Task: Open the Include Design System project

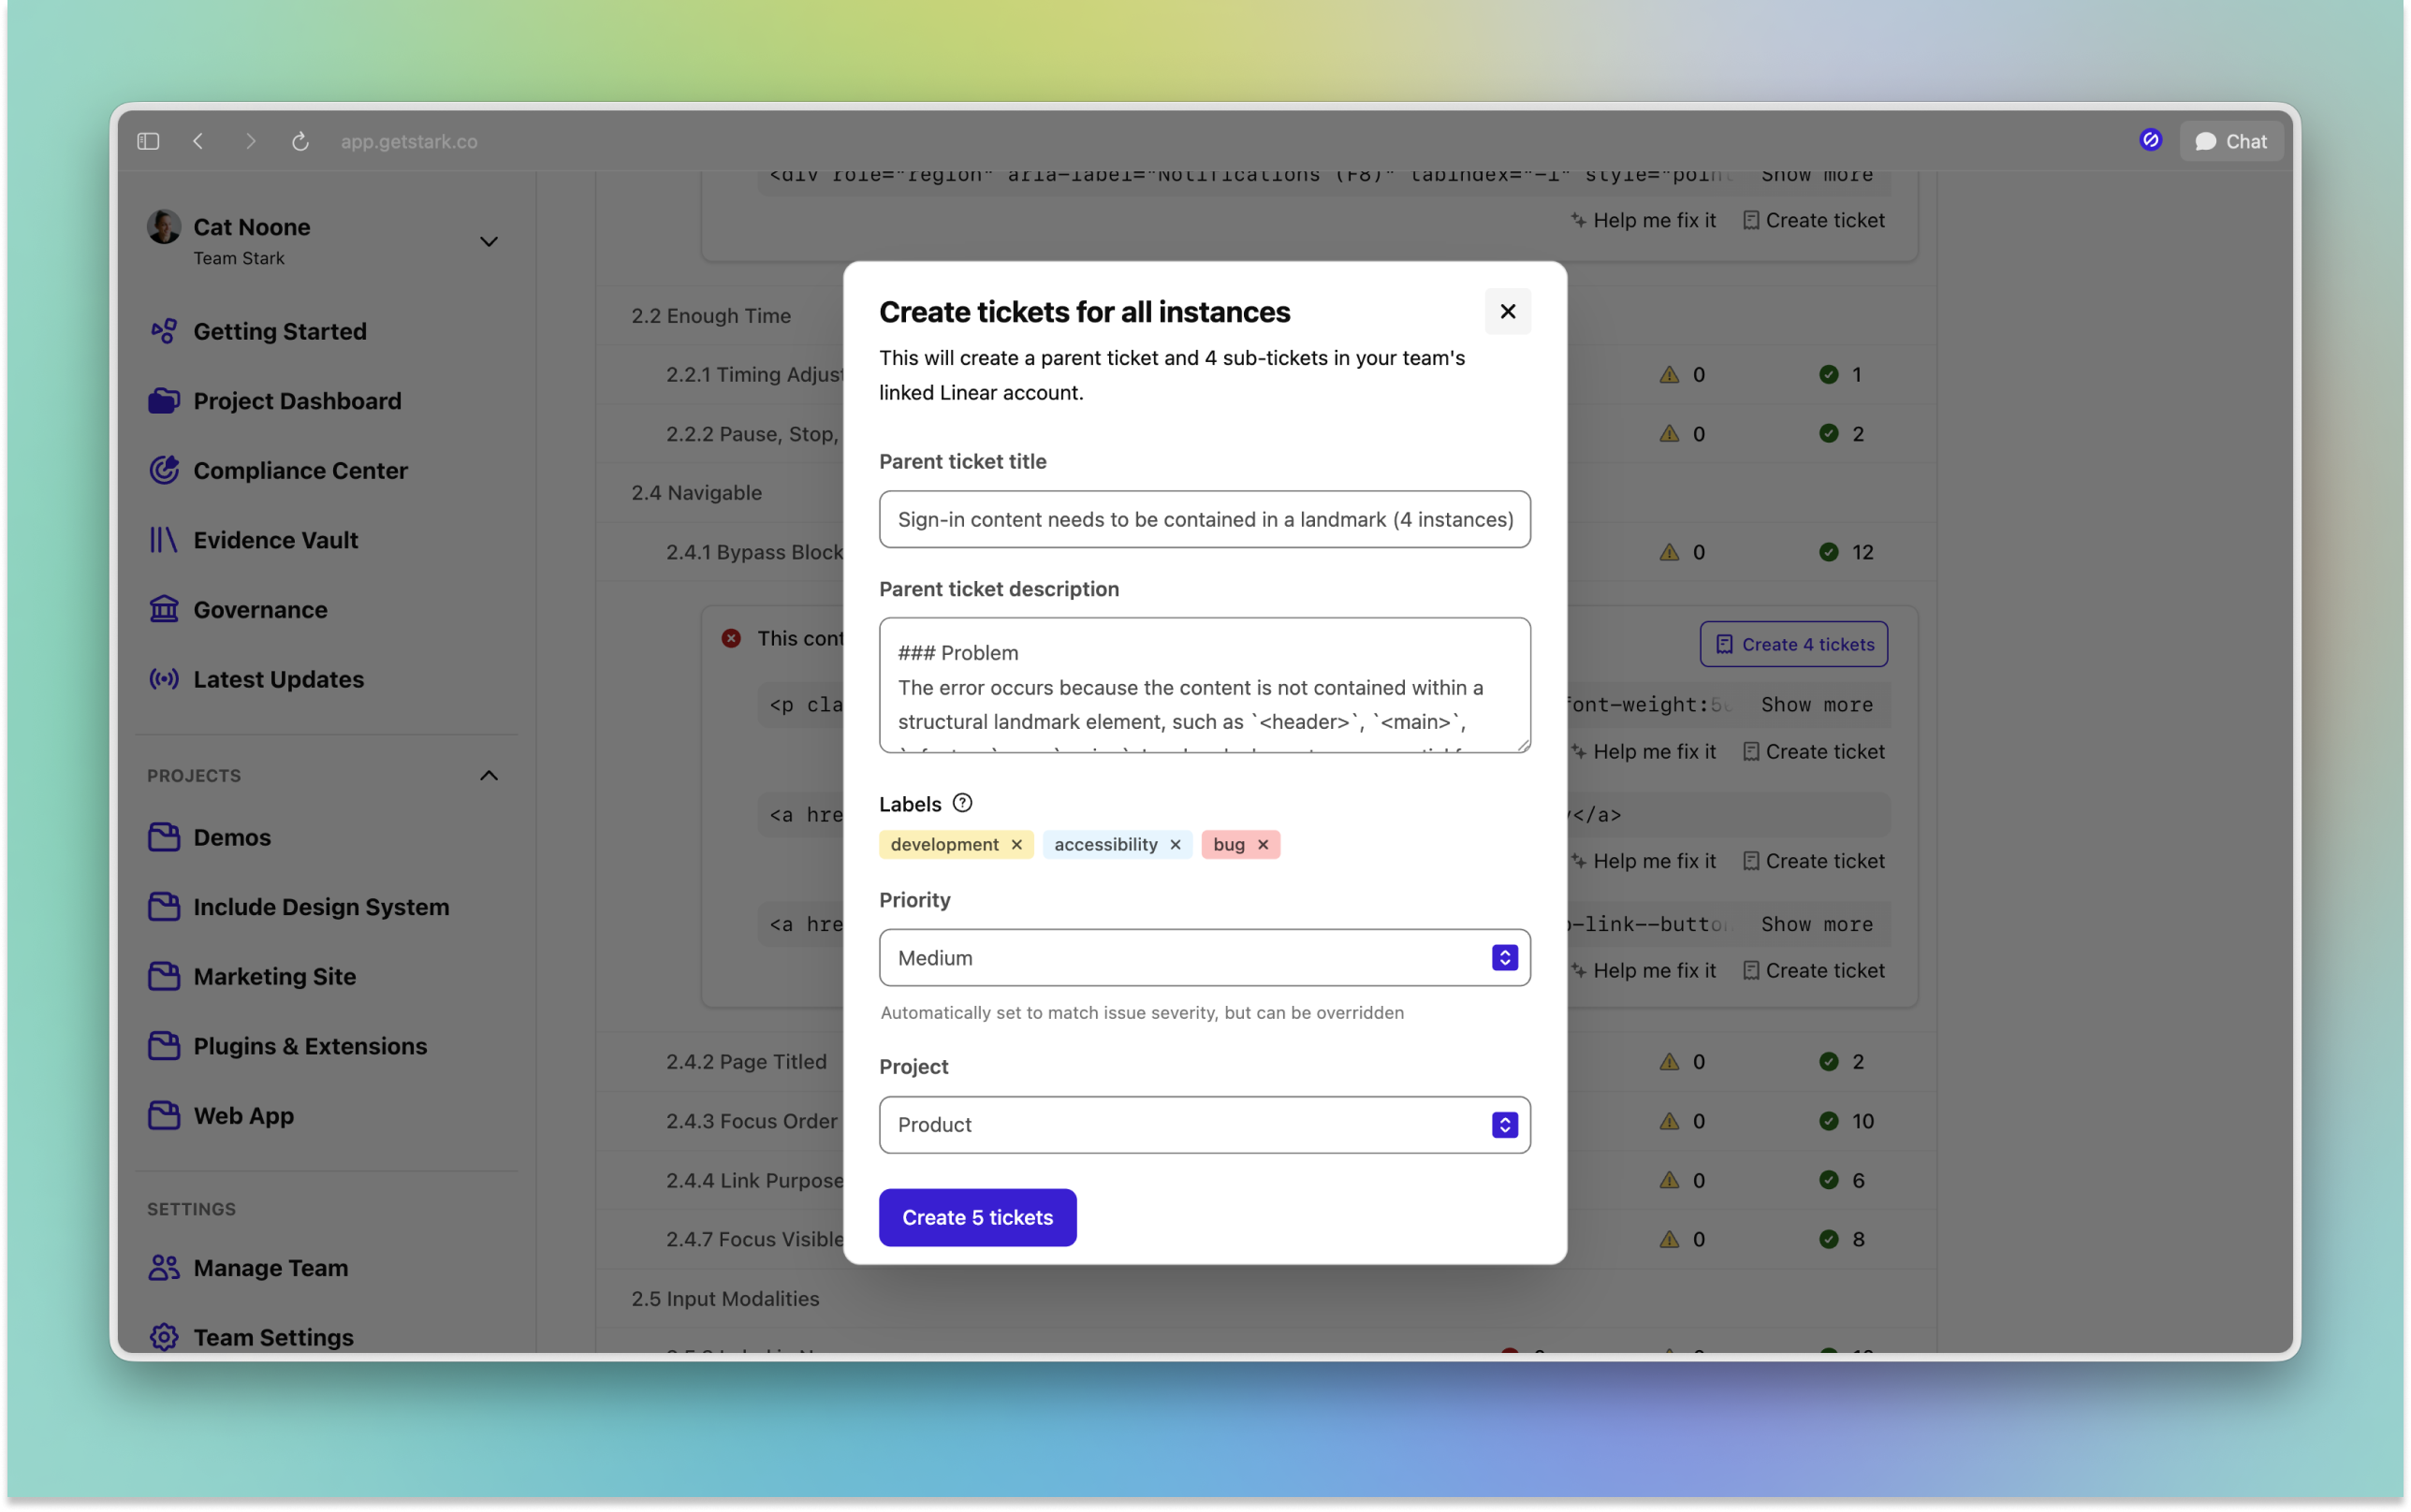Action: tap(321, 907)
